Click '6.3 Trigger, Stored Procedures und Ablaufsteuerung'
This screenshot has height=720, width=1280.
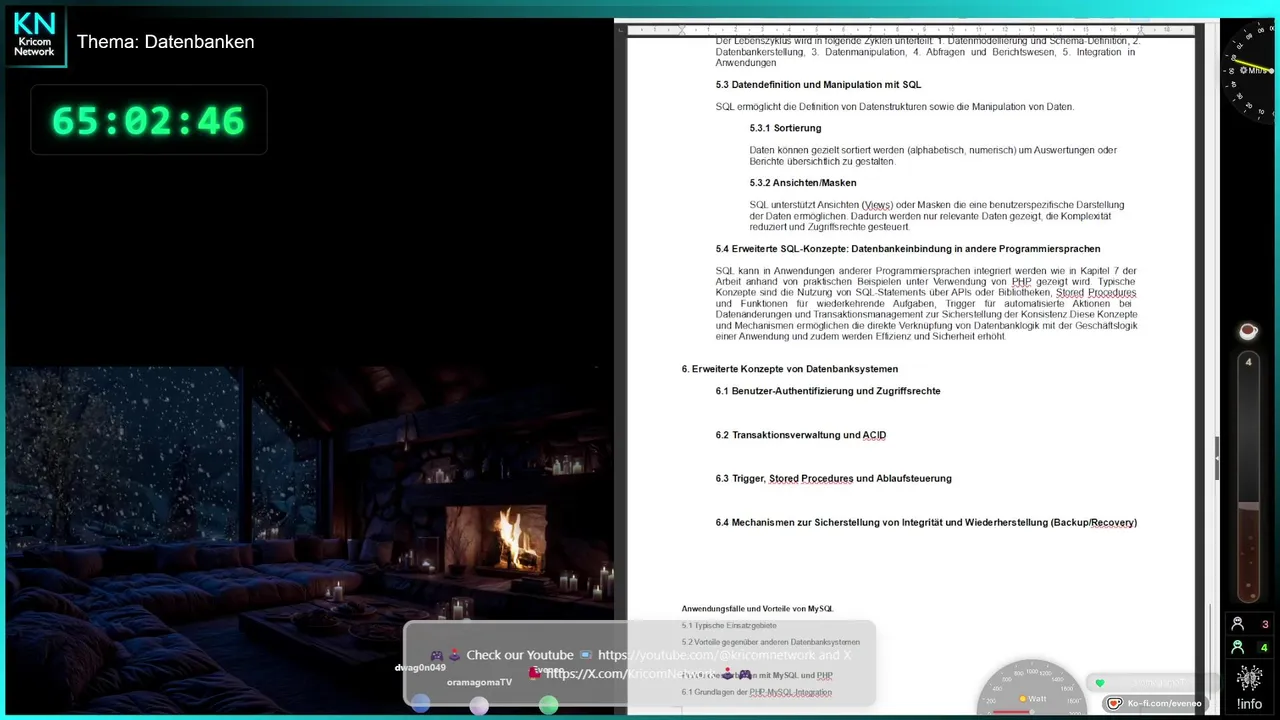click(x=833, y=478)
